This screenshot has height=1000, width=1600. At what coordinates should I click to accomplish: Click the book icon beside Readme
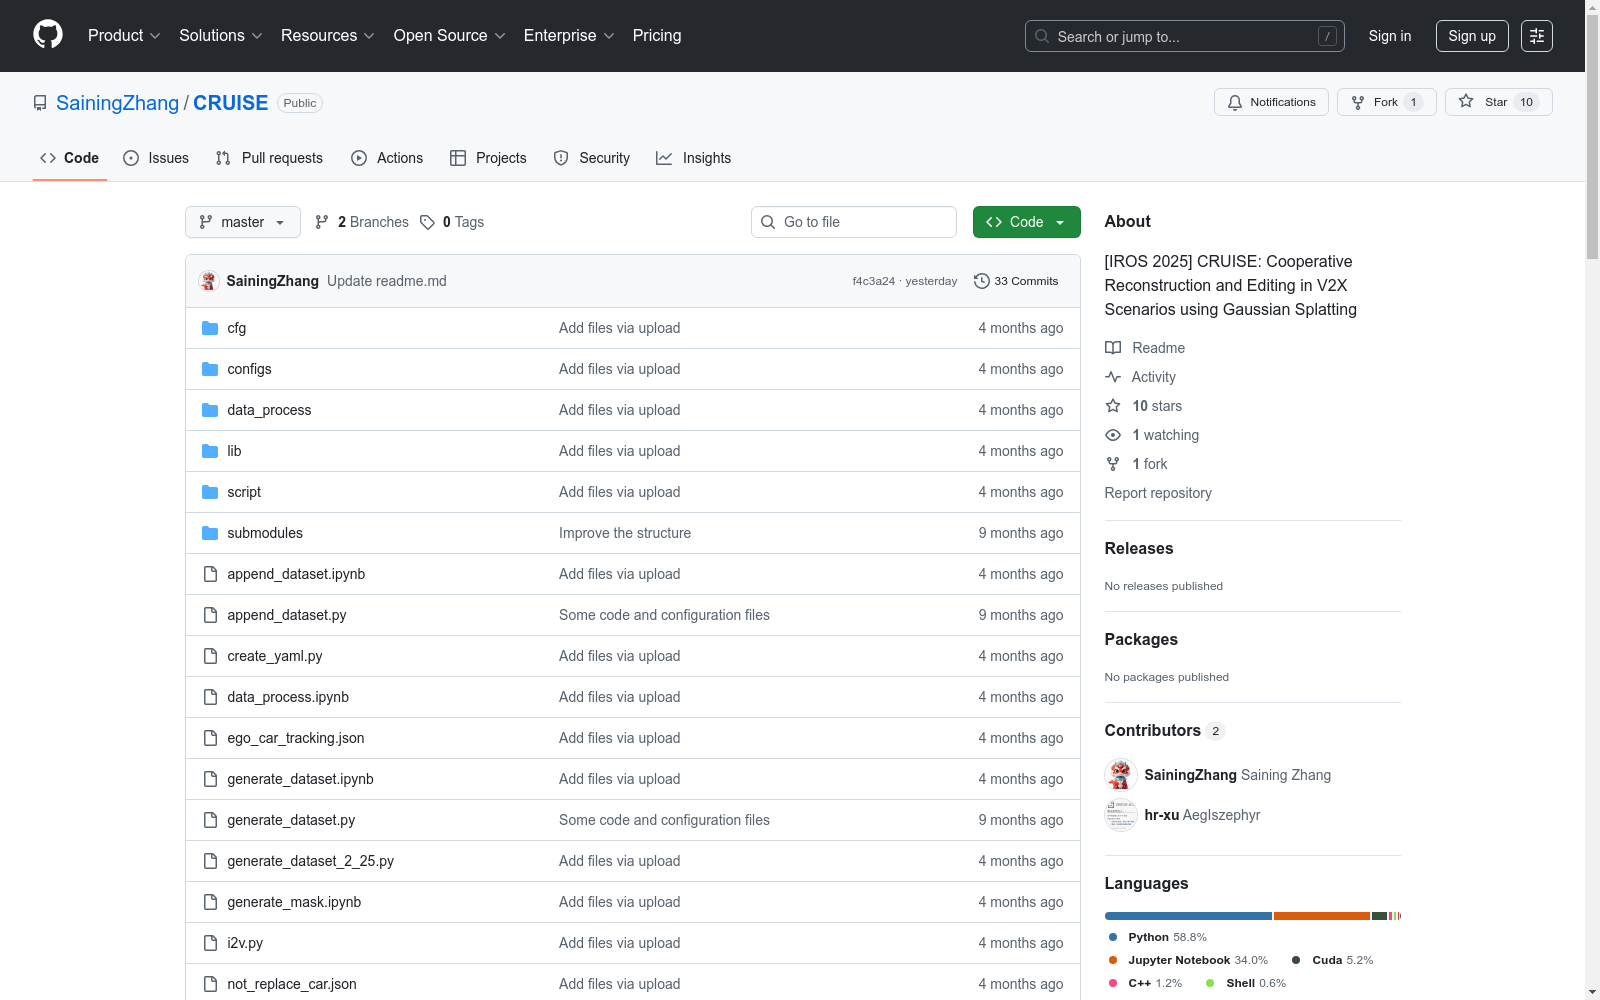pos(1113,348)
